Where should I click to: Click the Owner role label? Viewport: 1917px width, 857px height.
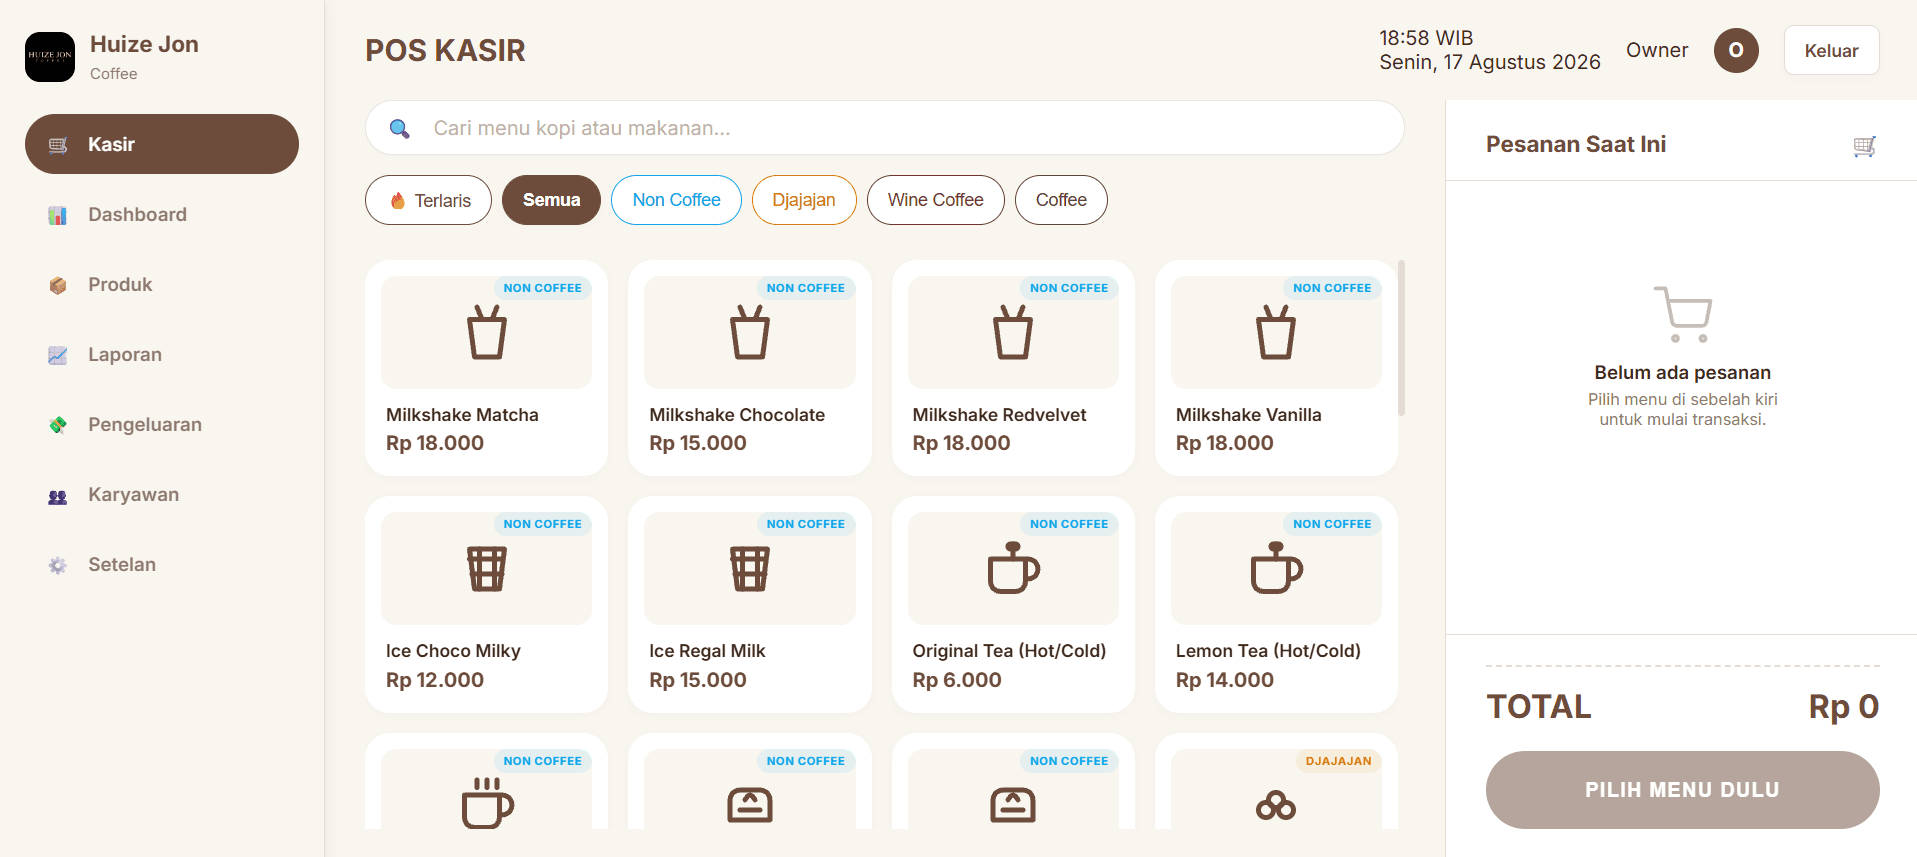(x=1657, y=50)
